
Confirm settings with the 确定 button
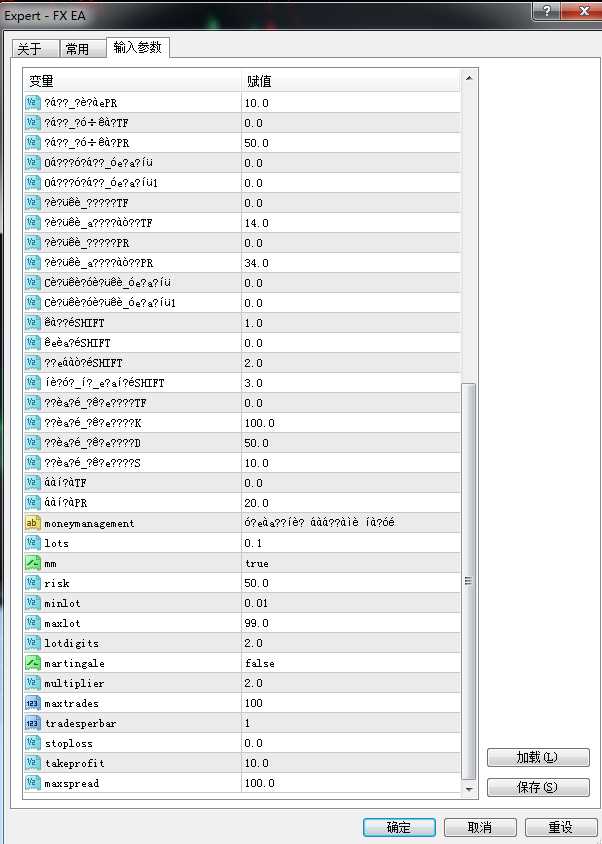pyautogui.click(x=398, y=827)
